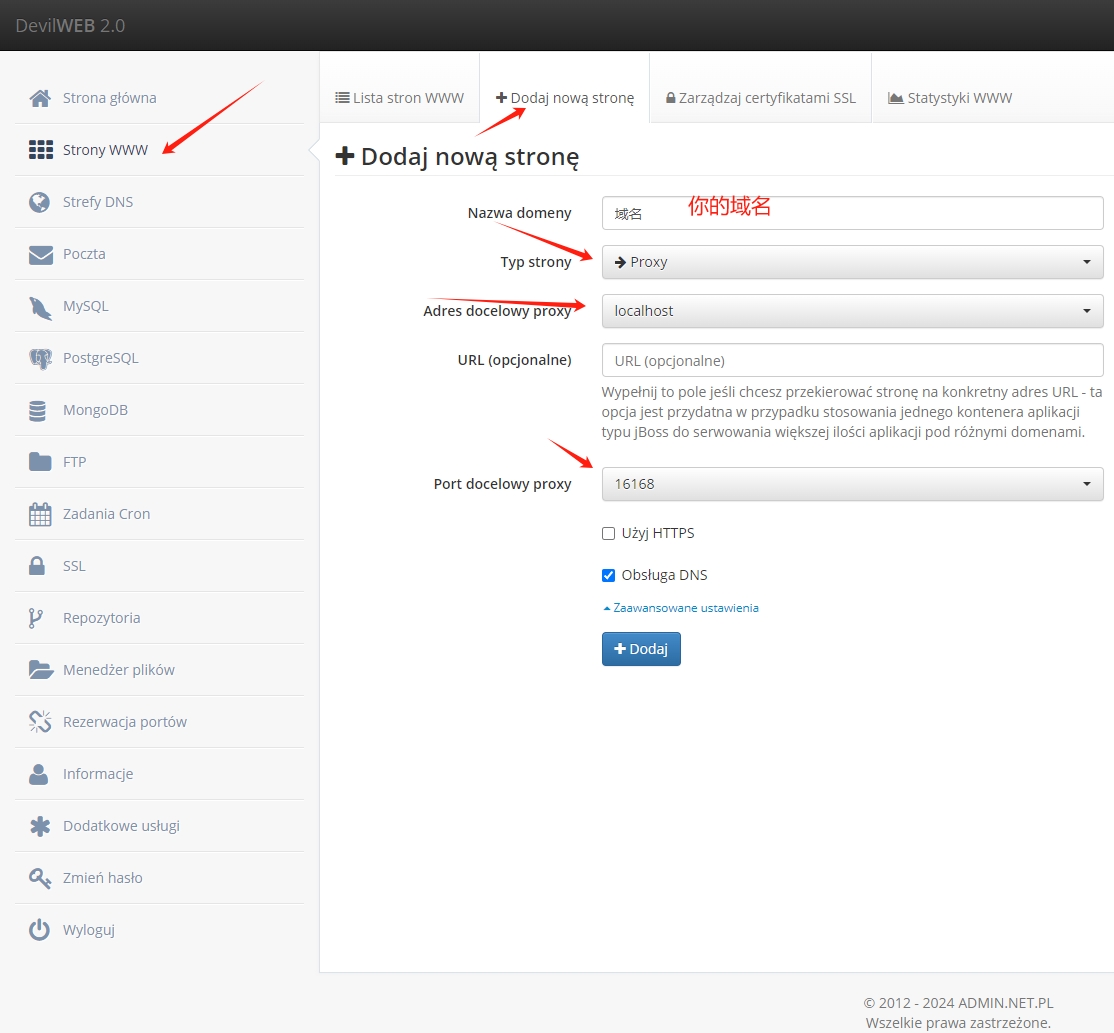Screen dimensions: 1114x1033
Task: Select the MongoDB database icon
Action: click(x=38, y=410)
